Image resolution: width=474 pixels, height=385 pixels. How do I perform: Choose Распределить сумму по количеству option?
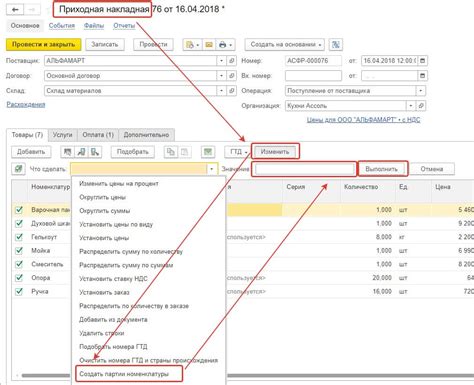[x=131, y=252]
